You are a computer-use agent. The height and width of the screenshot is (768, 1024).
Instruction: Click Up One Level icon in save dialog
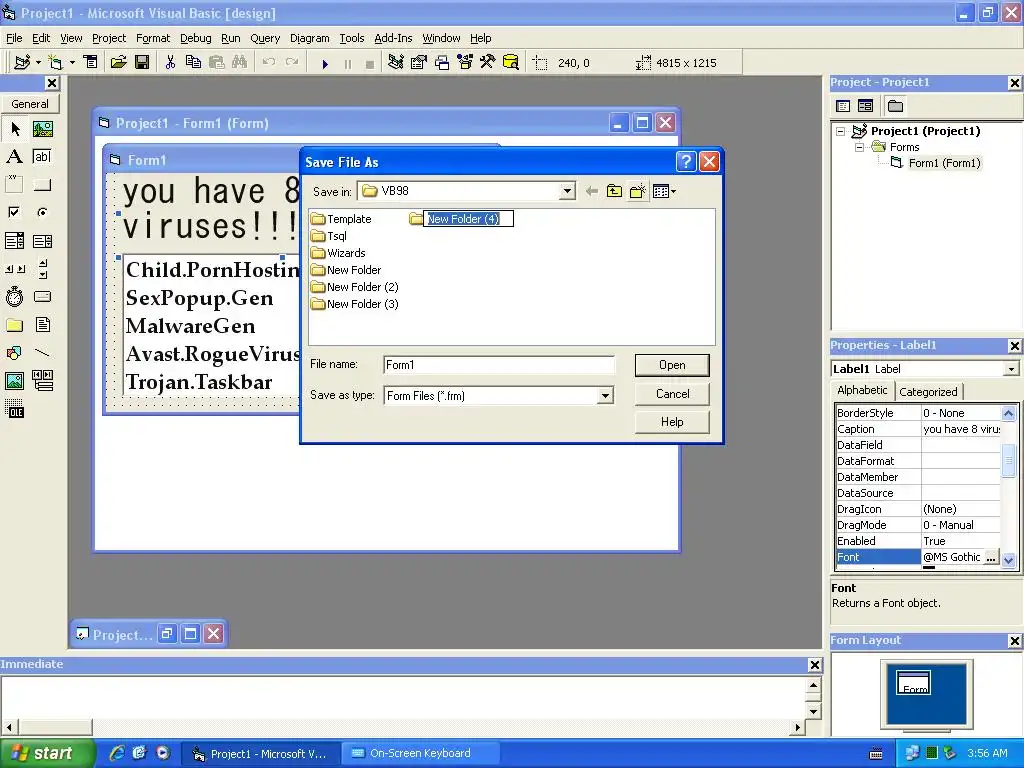614,191
